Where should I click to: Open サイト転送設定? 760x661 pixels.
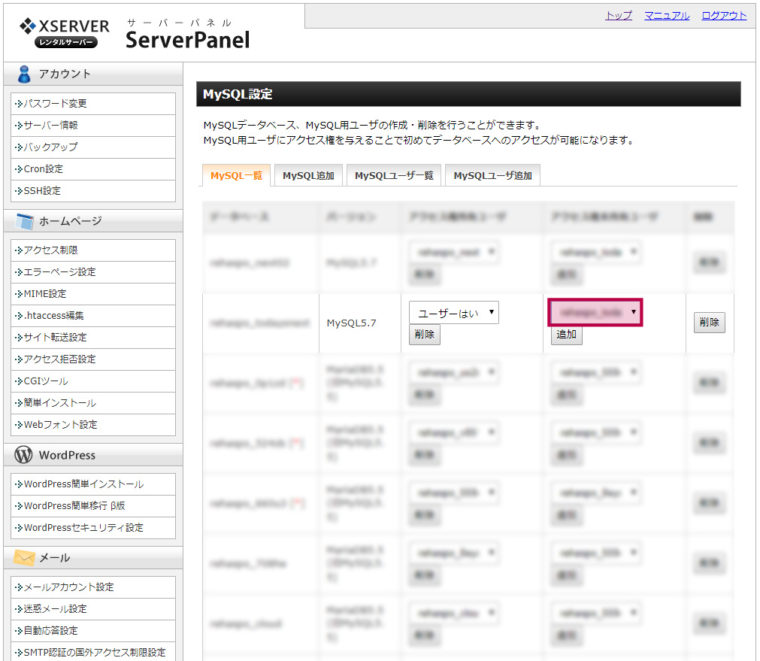click(x=93, y=337)
